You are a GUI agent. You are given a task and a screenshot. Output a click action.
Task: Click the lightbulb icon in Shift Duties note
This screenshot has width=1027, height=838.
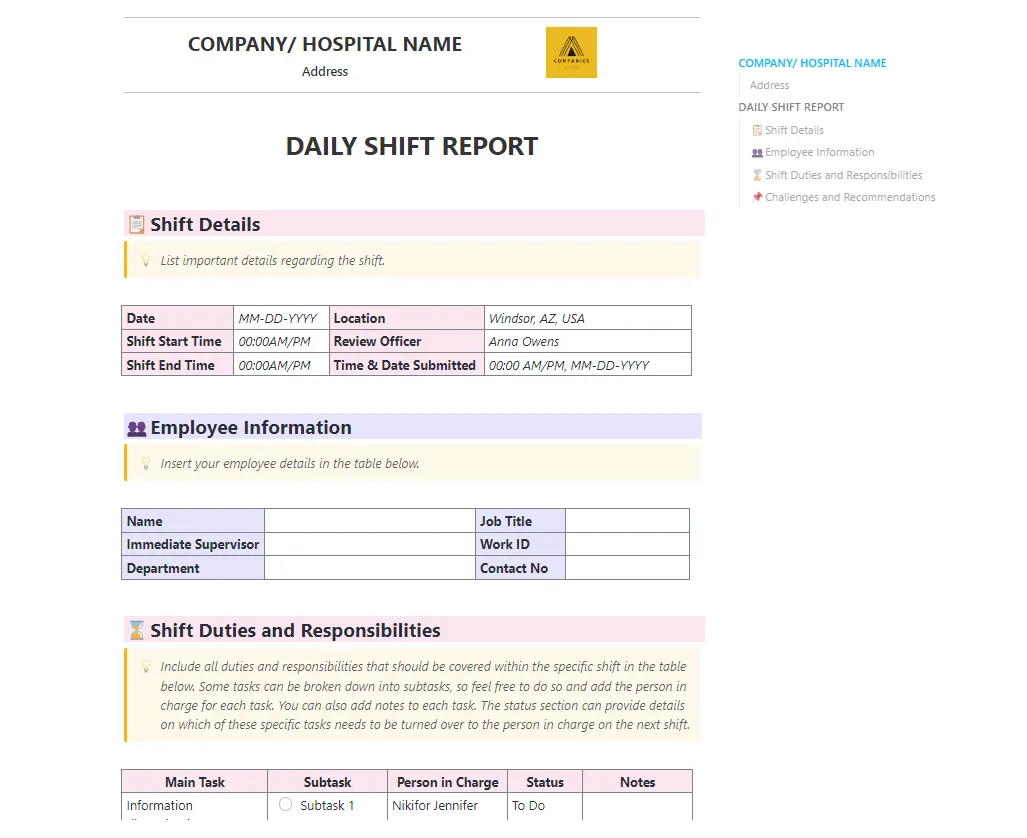pyautogui.click(x=146, y=667)
